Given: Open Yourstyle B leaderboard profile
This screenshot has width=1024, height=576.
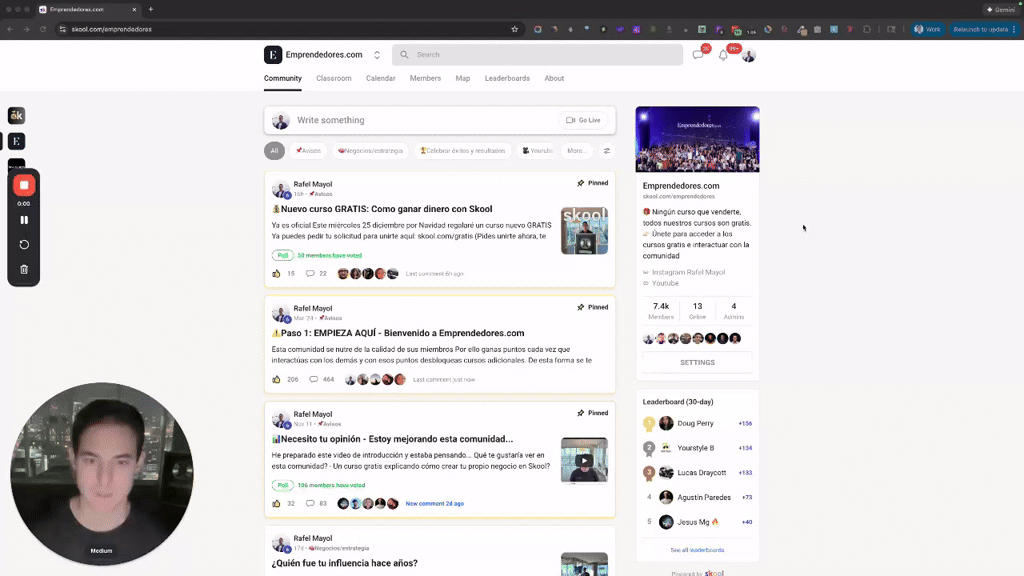Looking at the screenshot, I should pos(695,448).
